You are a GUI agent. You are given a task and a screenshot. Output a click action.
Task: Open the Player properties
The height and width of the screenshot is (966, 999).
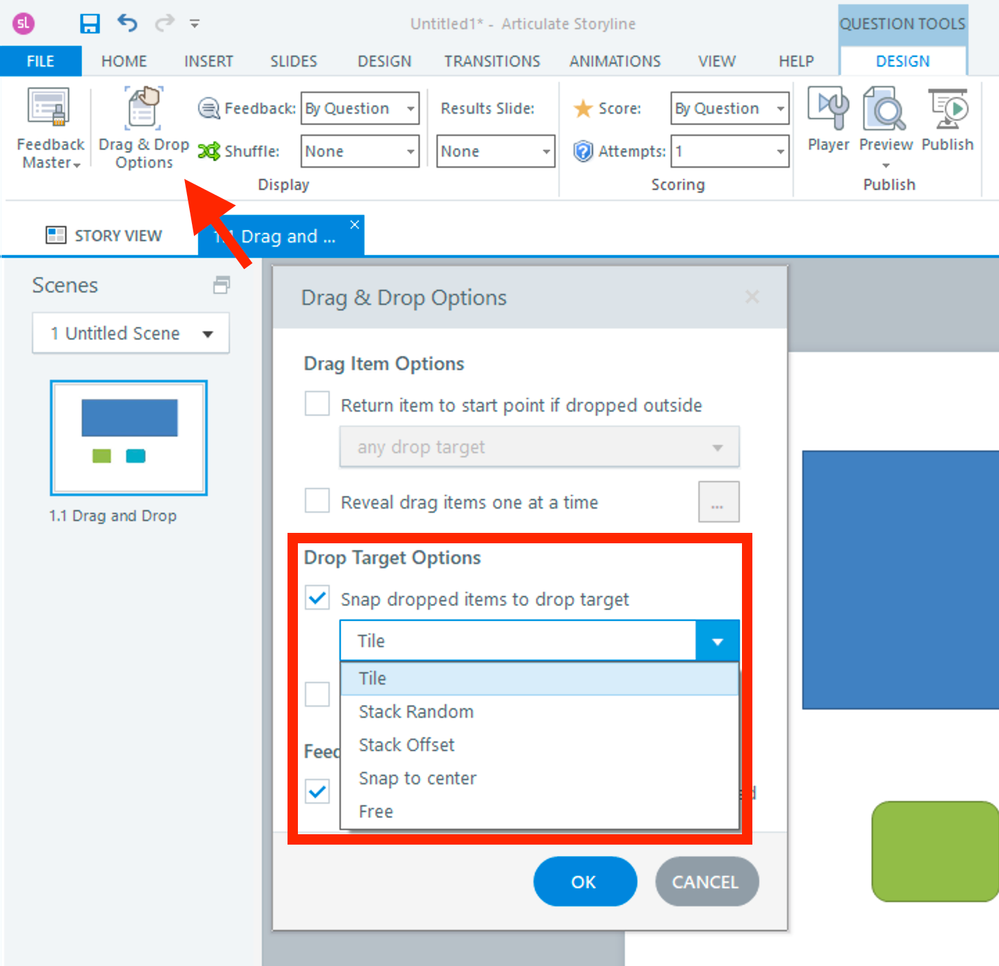828,120
